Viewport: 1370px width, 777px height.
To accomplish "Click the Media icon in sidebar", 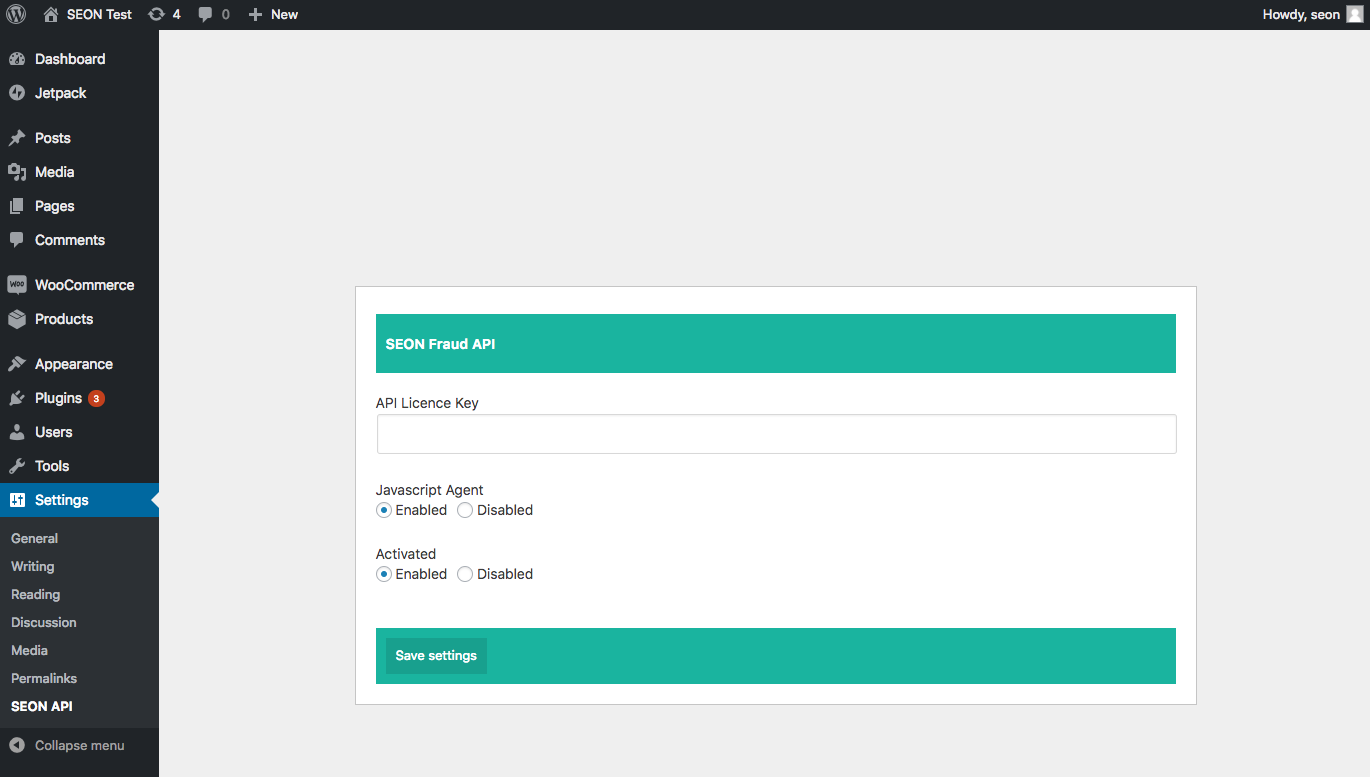I will [17, 172].
